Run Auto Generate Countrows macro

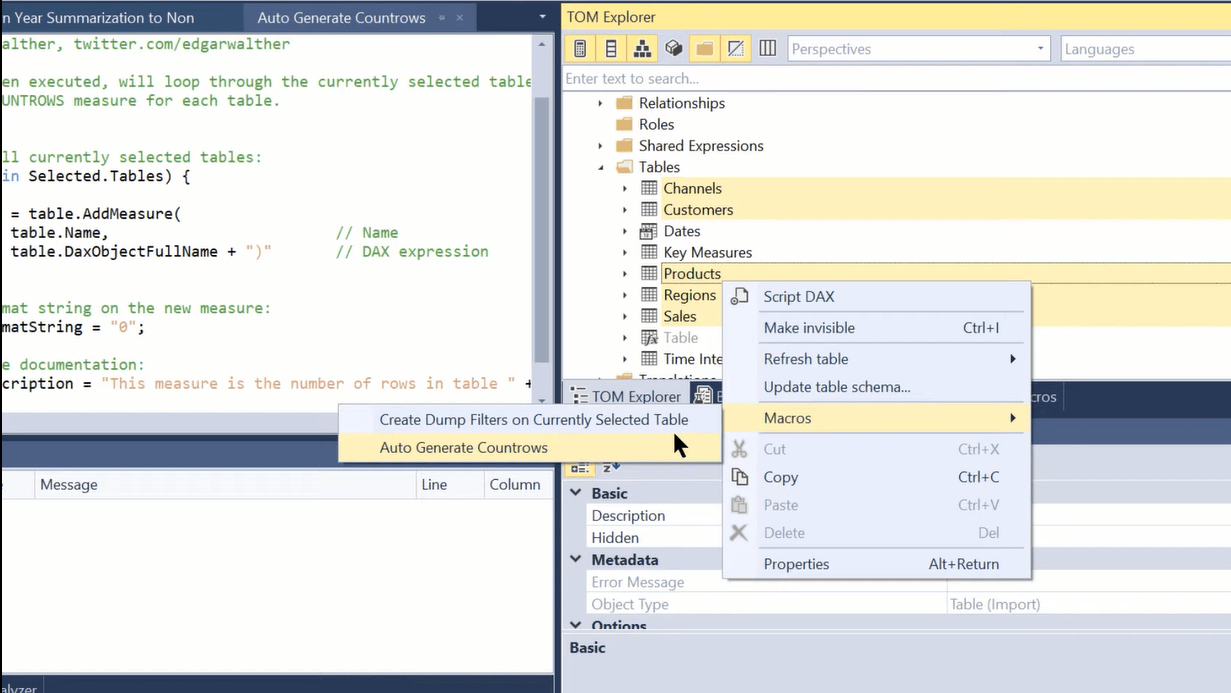tap(530, 448)
